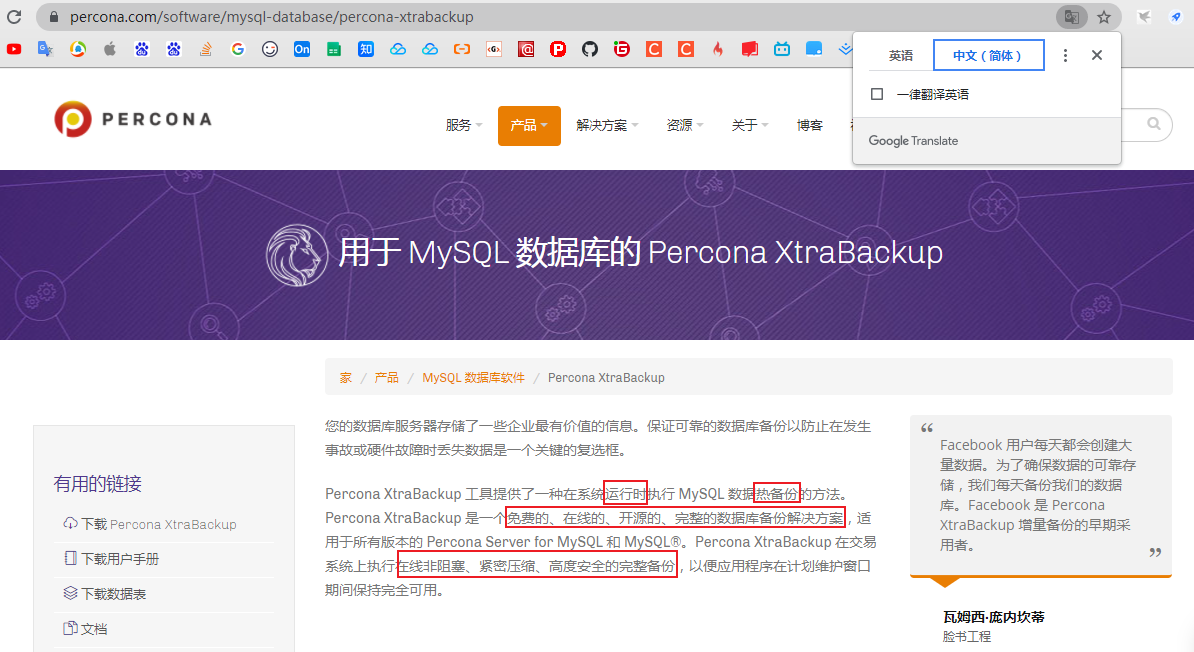Open the Google 'G' bookmark
Viewport: 1194px width, 652px height.
pos(238,50)
